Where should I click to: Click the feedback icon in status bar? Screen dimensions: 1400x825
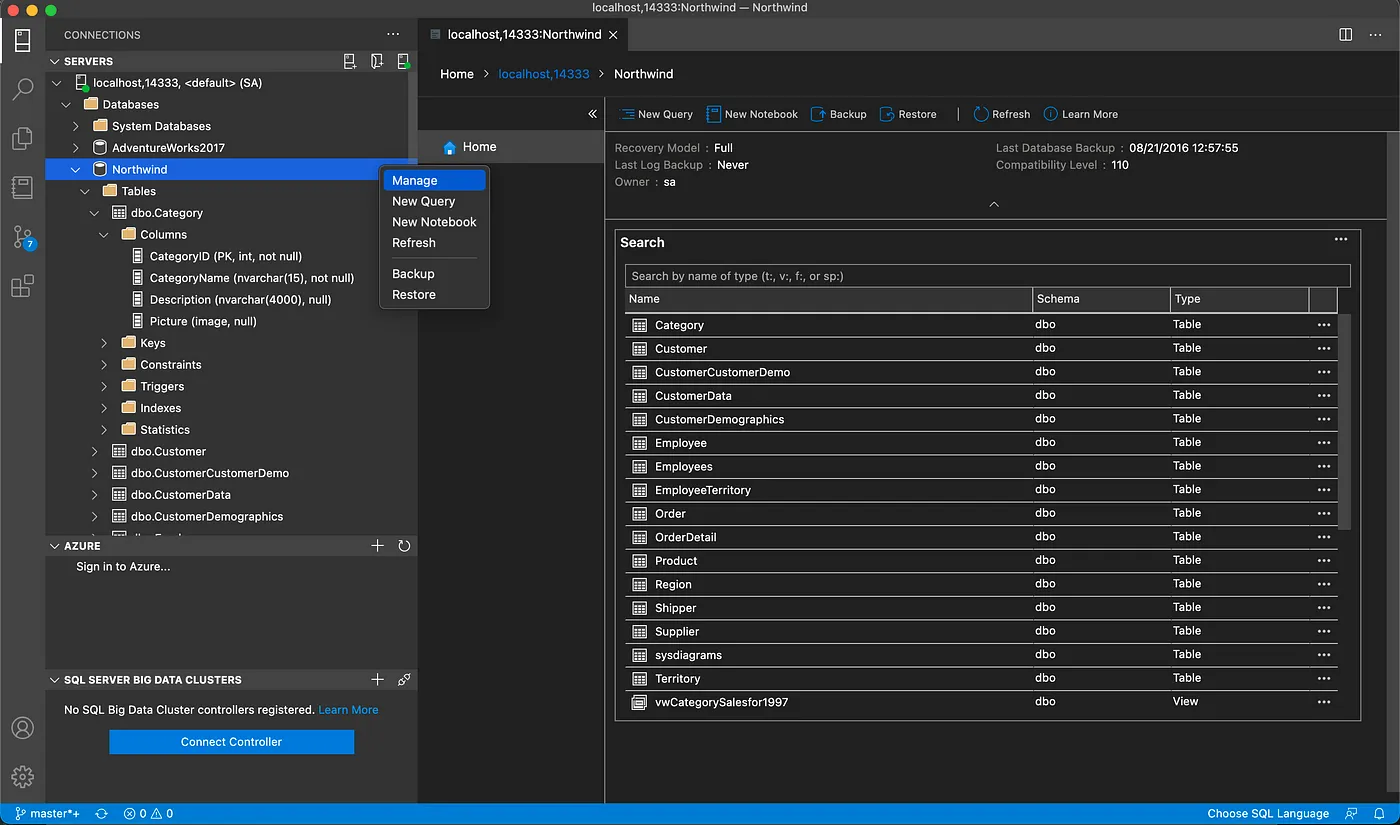click(1351, 813)
